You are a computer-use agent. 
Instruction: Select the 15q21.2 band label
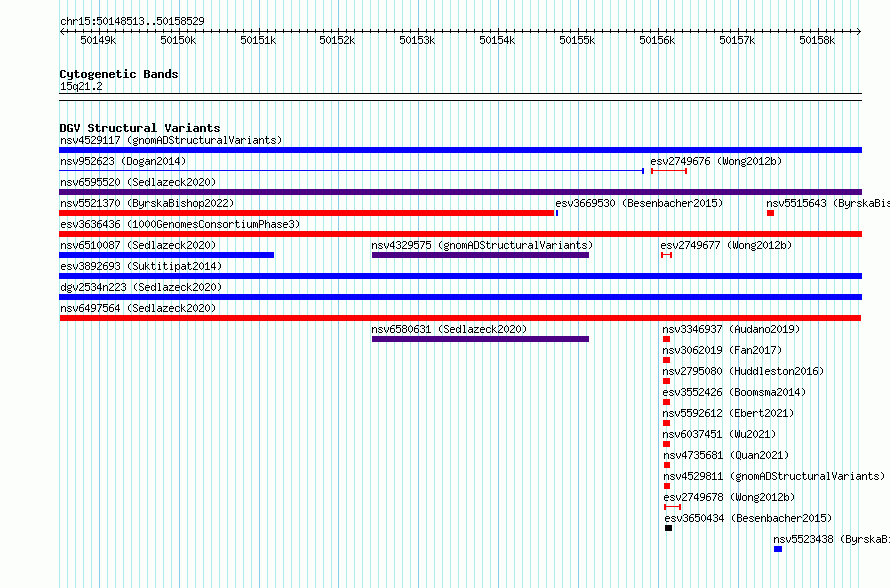click(x=81, y=86)
